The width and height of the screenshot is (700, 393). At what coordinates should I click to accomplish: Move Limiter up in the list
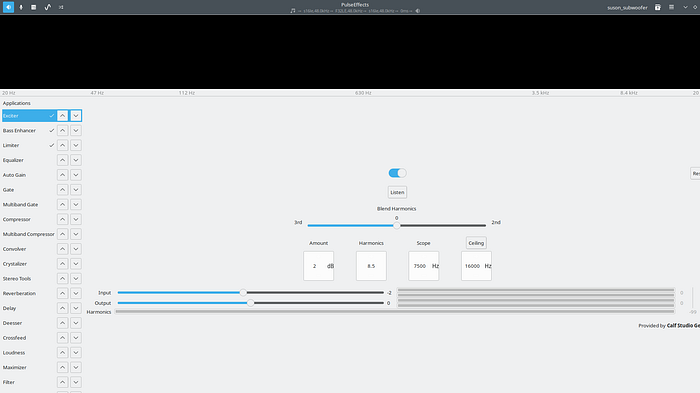(62, 145)
